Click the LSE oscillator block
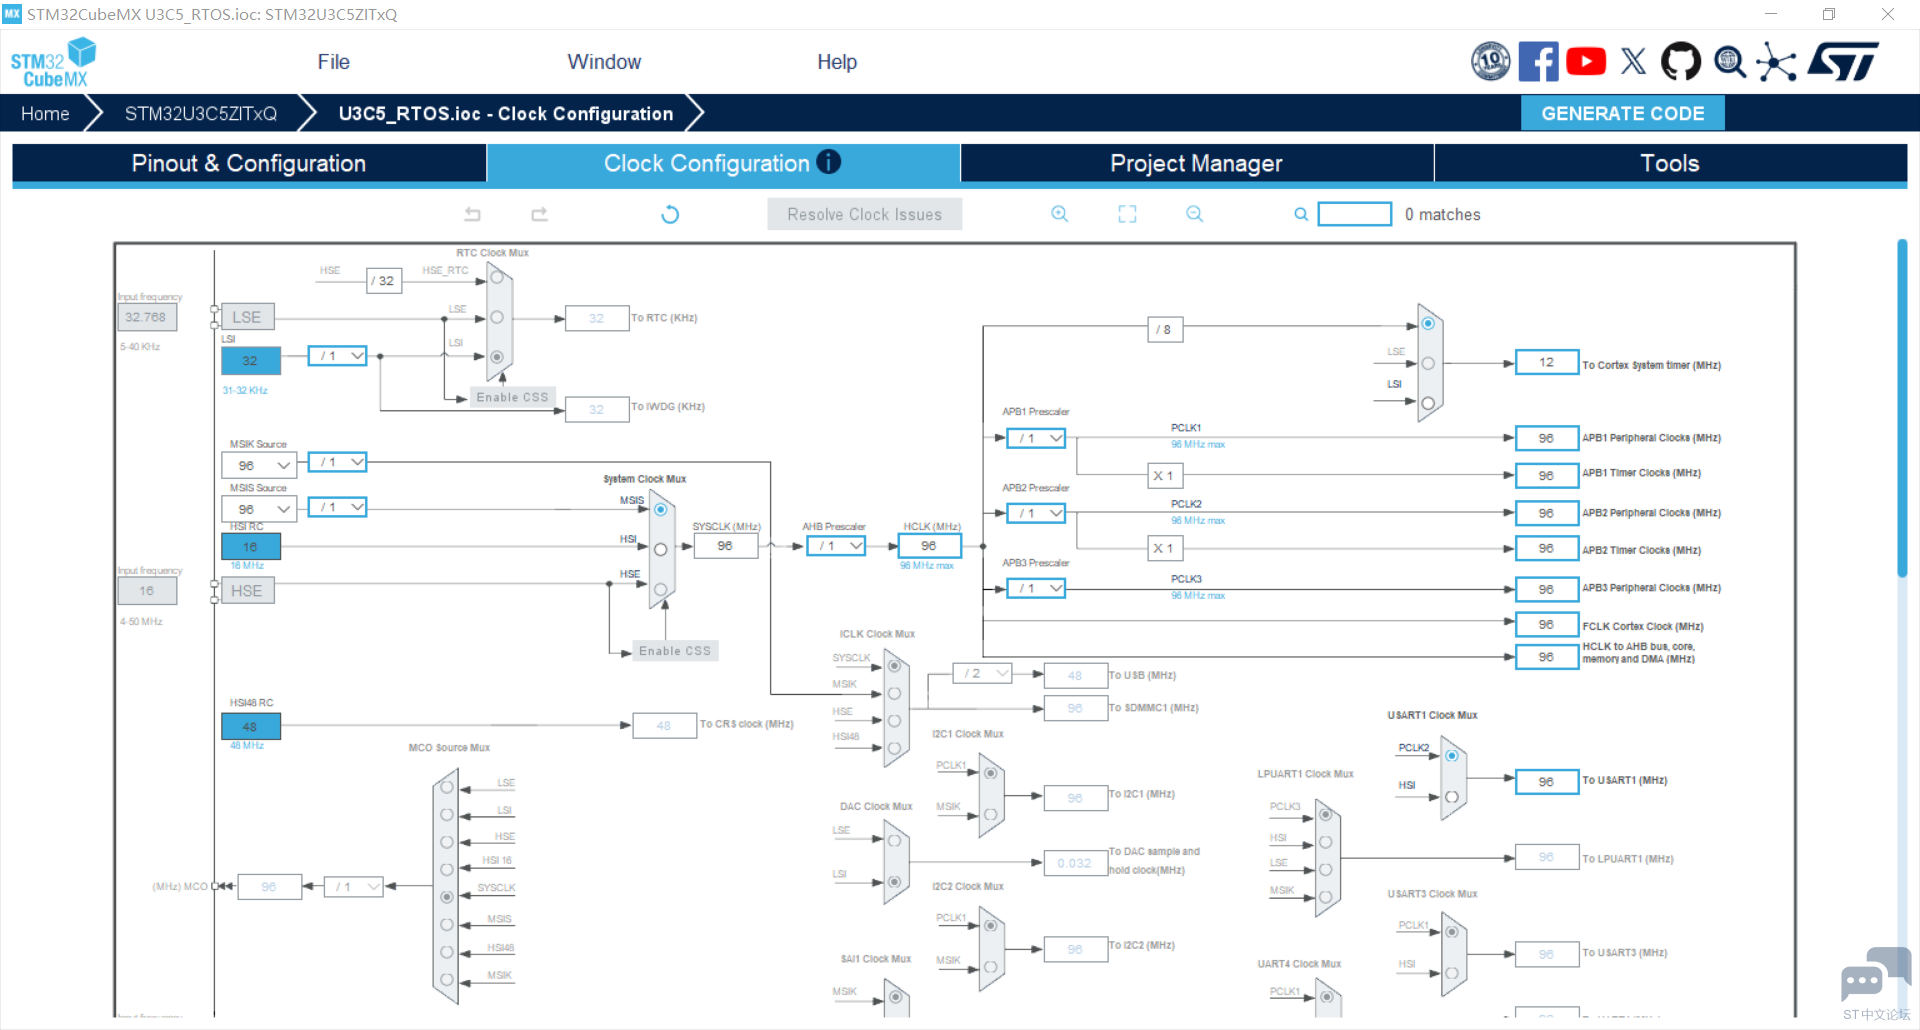 (x=247, y=317)
